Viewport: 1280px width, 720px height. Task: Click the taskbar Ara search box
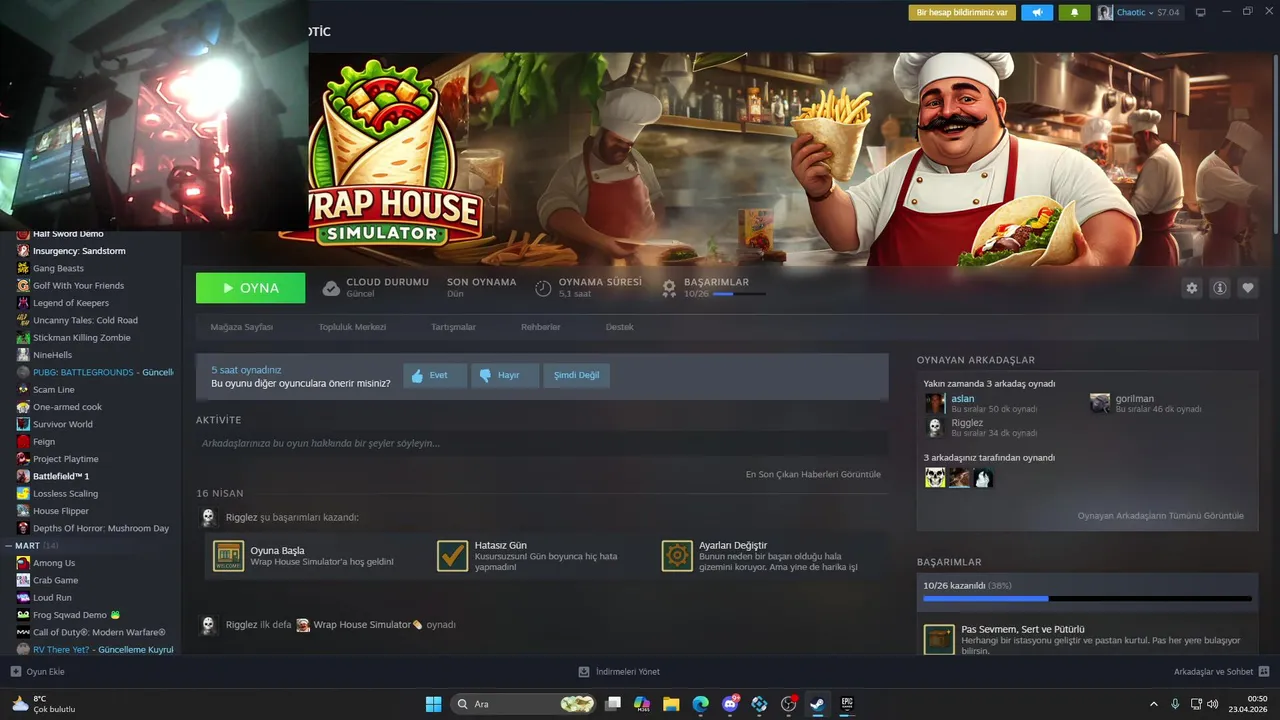523,704
